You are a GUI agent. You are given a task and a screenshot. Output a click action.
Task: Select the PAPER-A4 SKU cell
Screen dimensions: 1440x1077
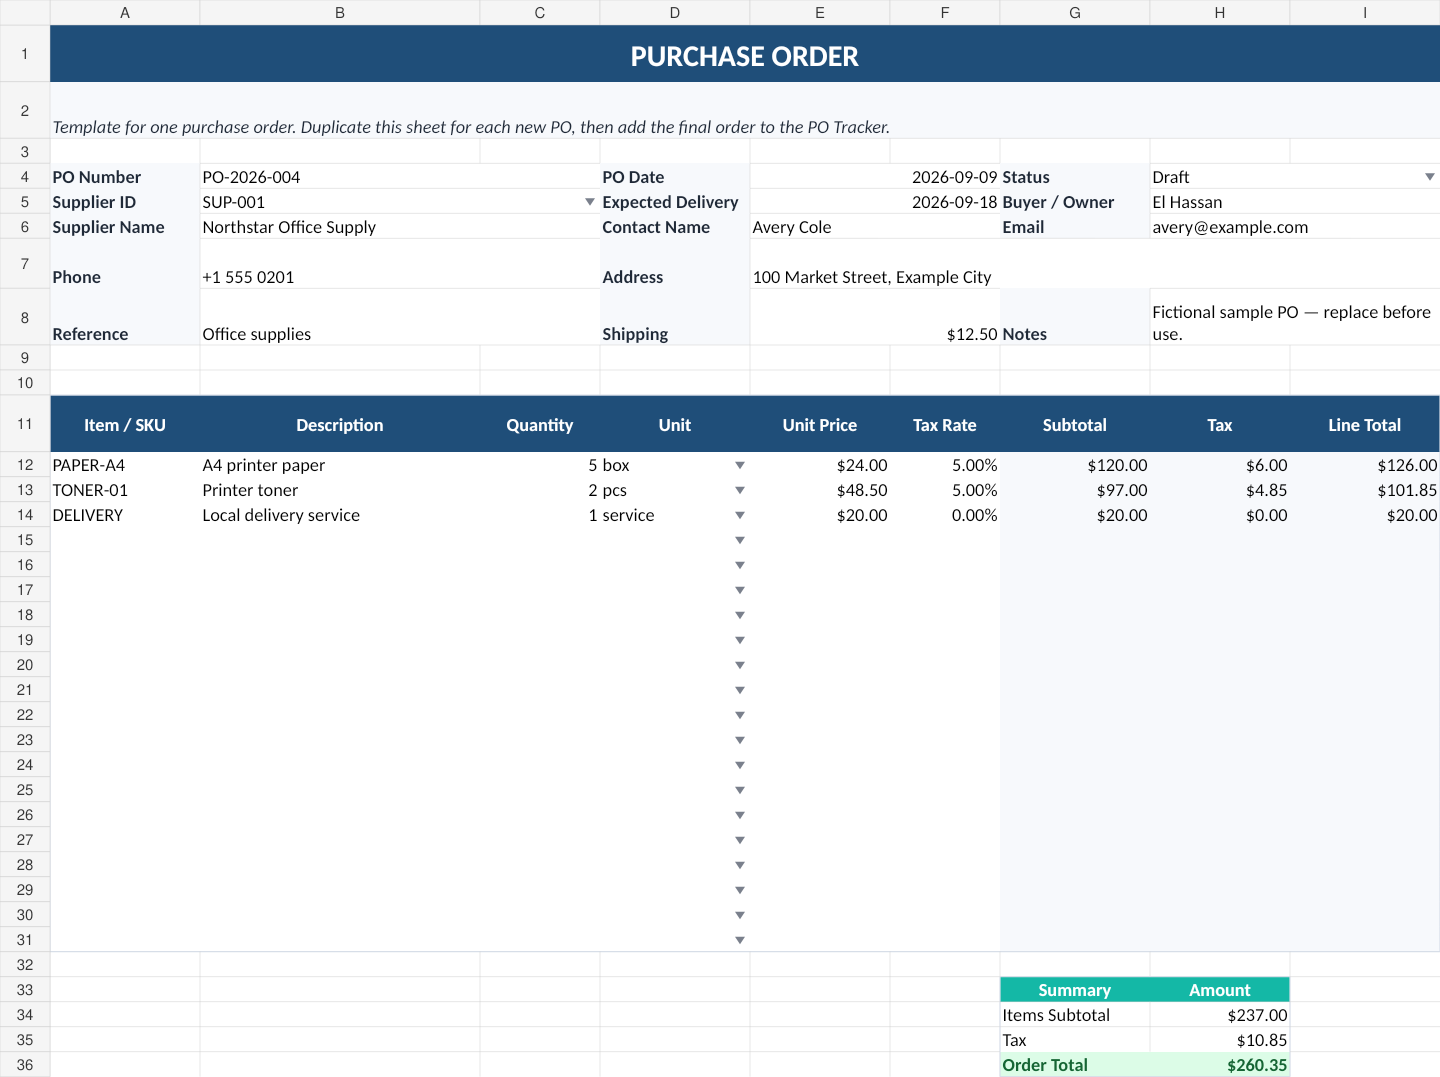tap(125, 465)
